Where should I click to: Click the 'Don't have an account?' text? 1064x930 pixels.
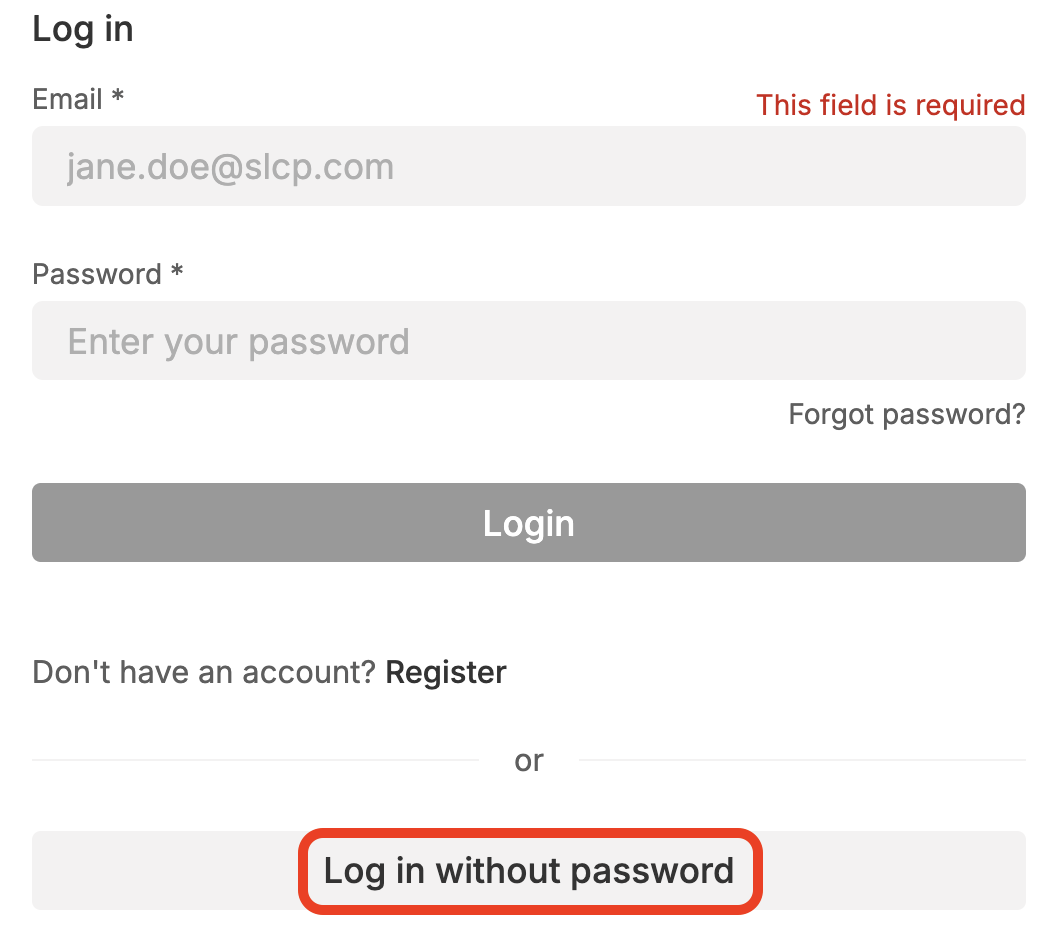point(204,672)
